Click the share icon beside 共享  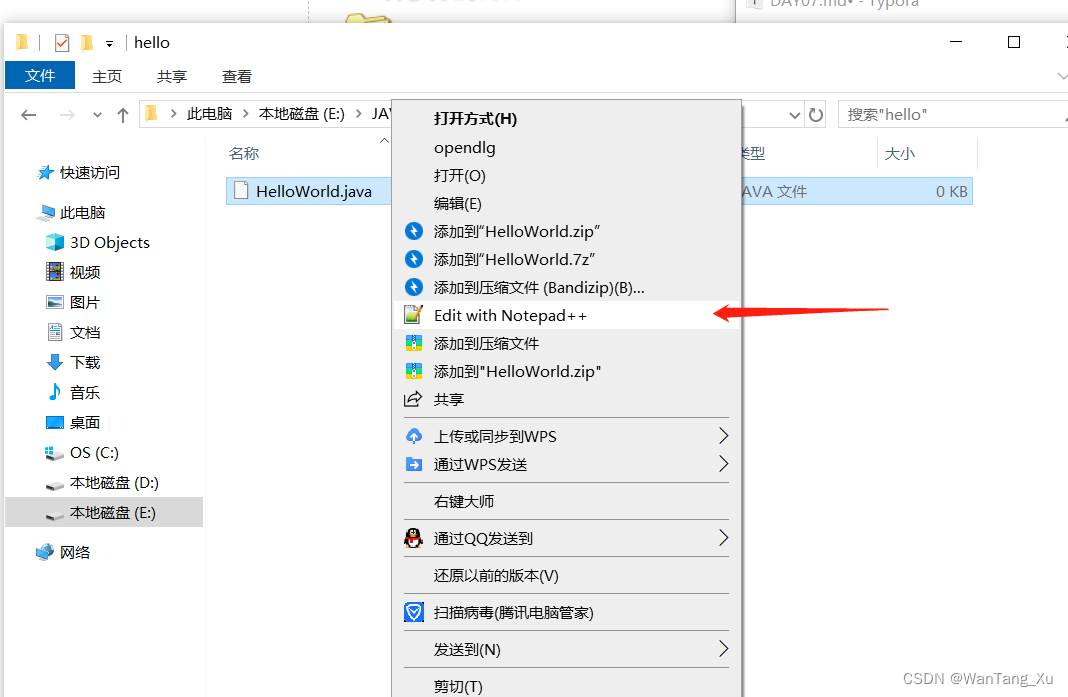tap(413, 399)
